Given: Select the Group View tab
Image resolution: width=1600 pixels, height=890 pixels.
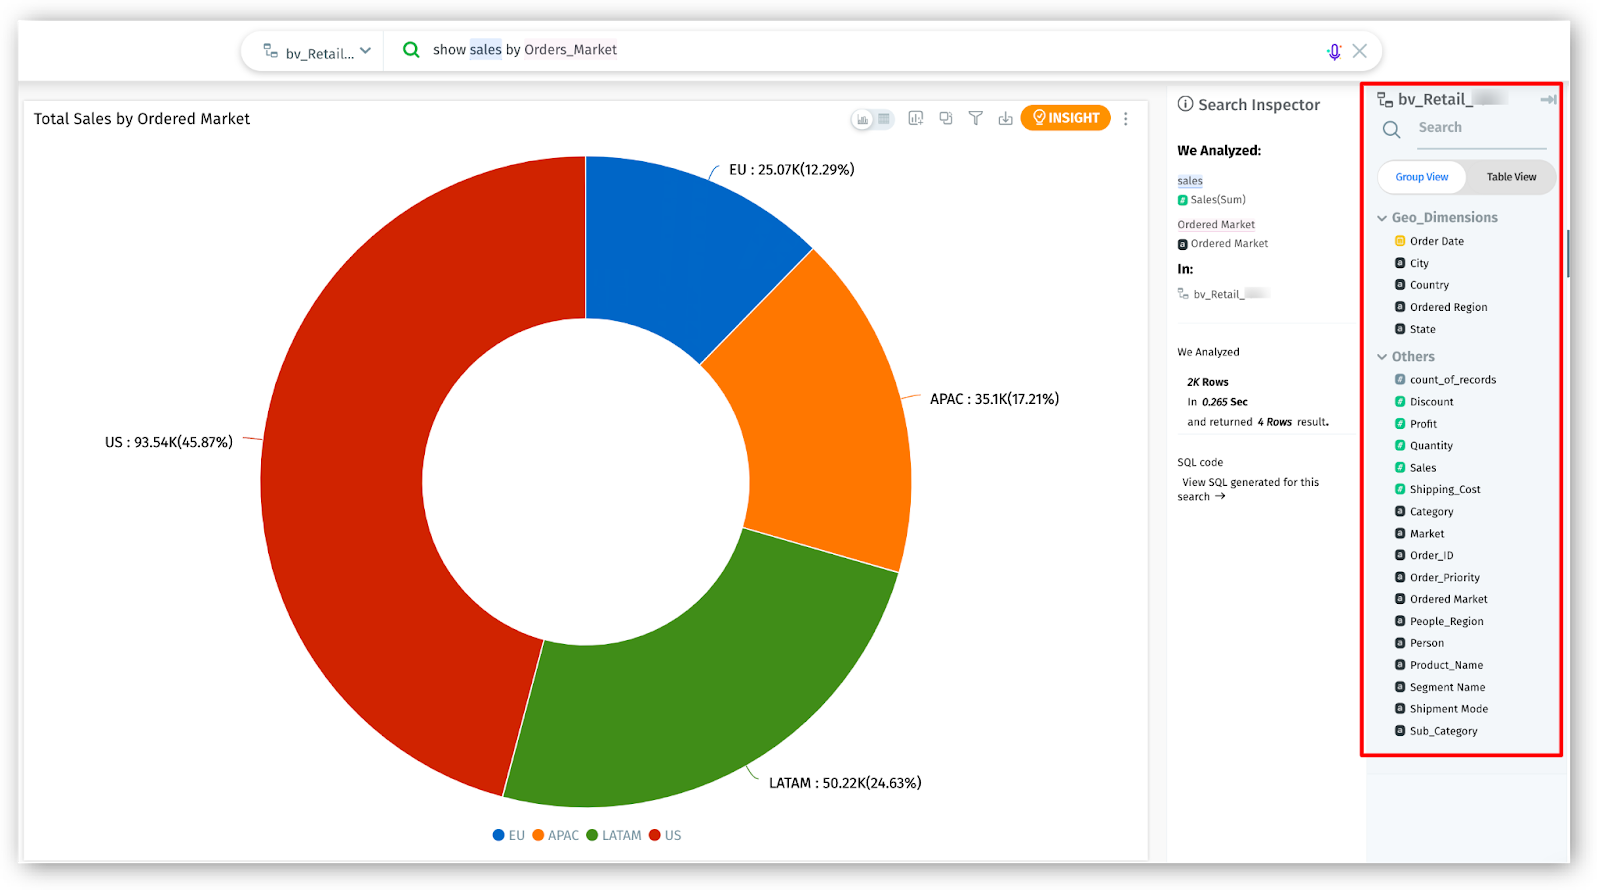Looking at the screenshot, I should (1422, 177).
